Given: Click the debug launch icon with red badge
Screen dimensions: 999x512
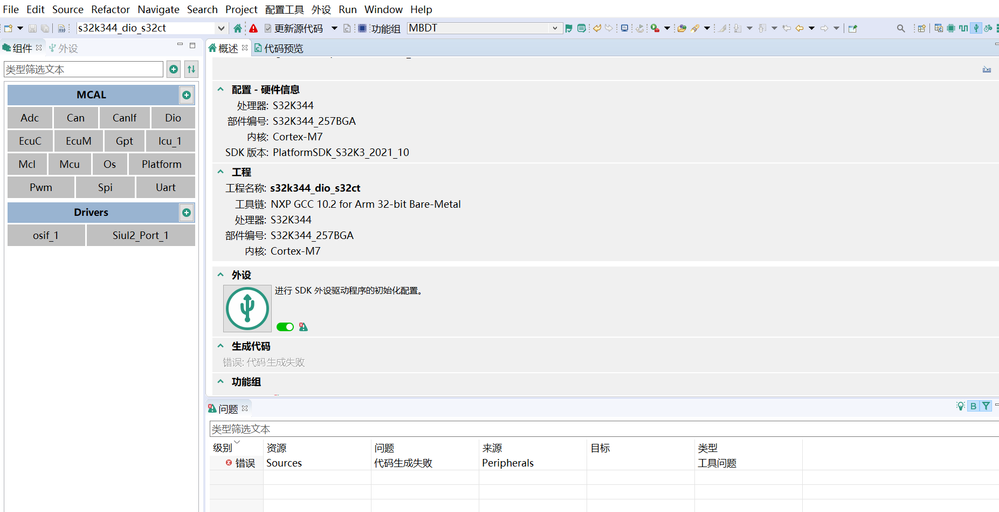Looking at the screenshot, I should click(x=654, y=28).
